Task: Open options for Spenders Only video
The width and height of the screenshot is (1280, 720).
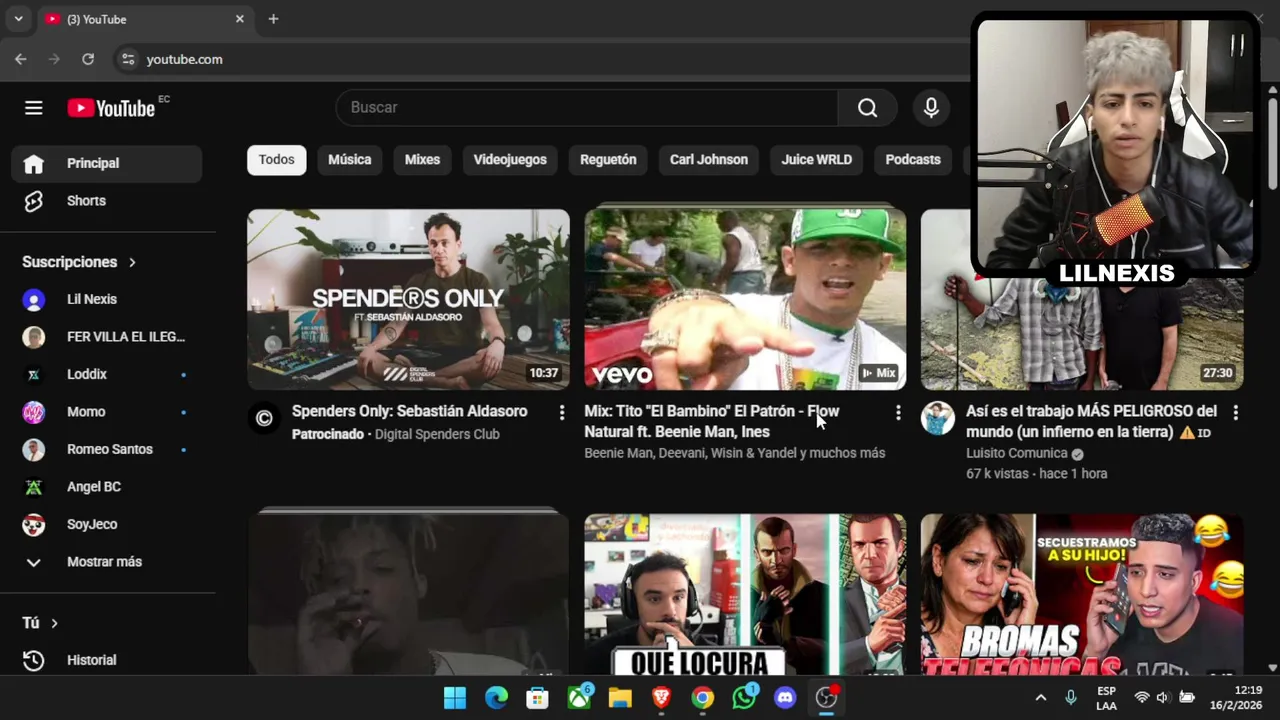Action: 561,412
